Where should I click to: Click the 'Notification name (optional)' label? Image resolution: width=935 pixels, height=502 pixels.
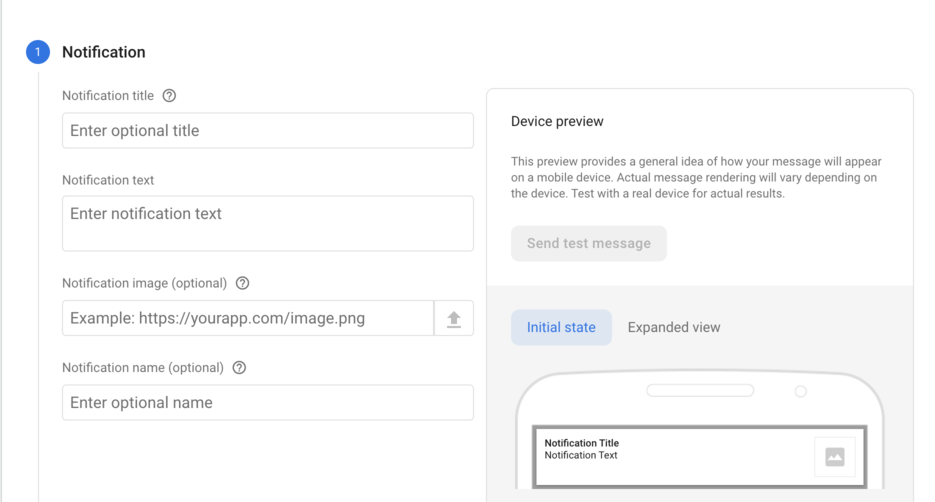143,368
